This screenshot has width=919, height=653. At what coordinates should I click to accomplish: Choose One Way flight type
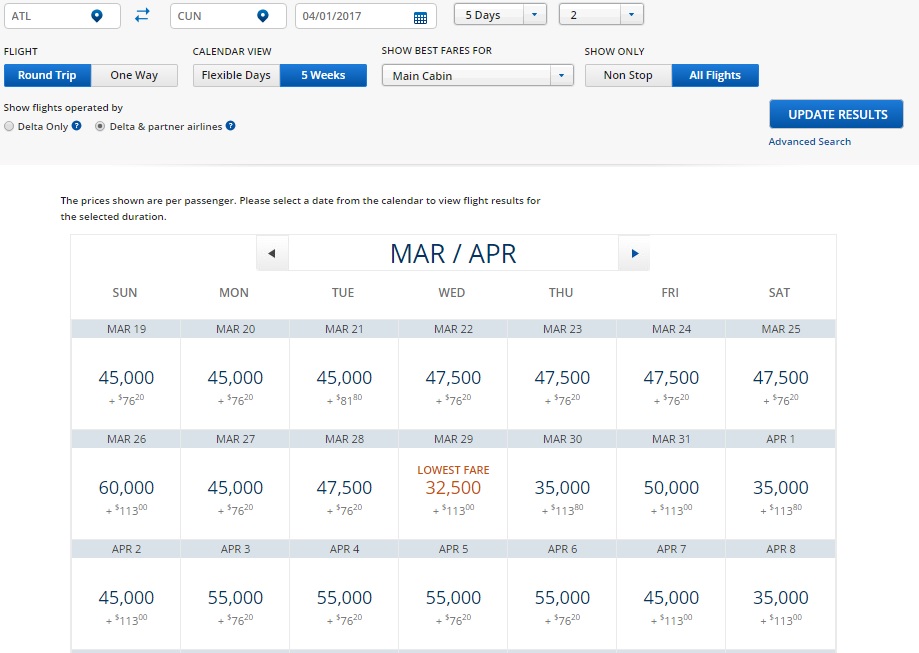(x=134, y=76)
